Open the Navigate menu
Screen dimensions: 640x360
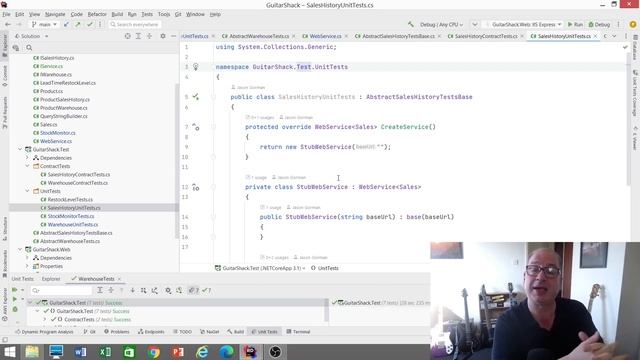(x=55, y=14)
